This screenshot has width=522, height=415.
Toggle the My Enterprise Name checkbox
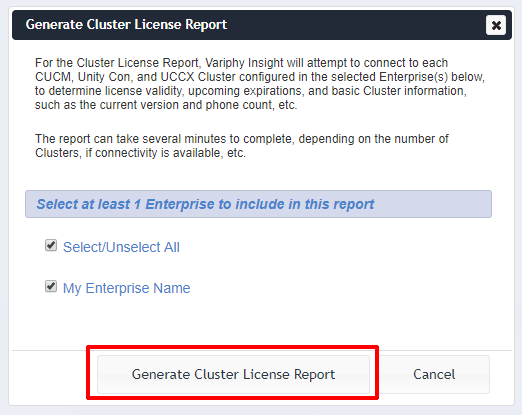[51, 286]
